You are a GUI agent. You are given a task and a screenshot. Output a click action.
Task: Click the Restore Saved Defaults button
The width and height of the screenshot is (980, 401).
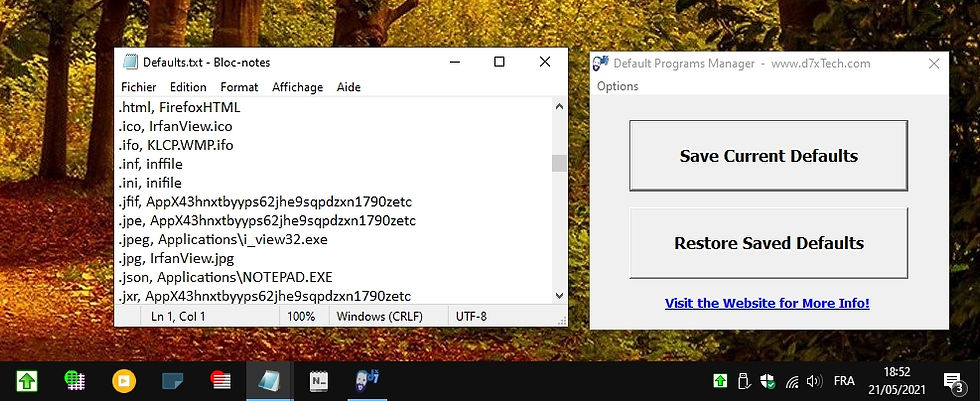point(768,243)
